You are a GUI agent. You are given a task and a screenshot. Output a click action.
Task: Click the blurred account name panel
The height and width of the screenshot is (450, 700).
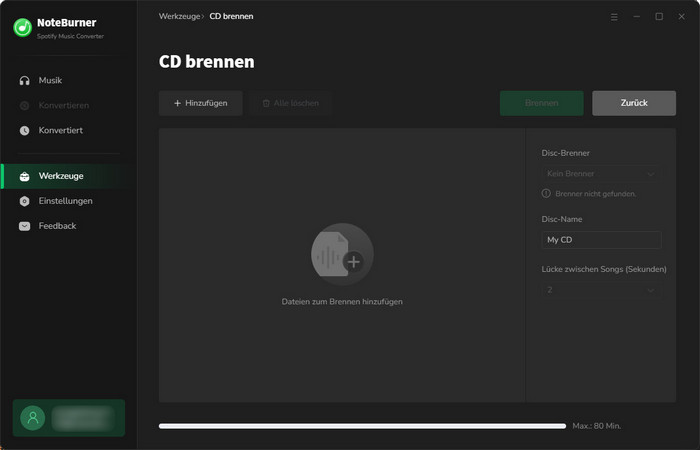pyautogui.click(x=83, y=418)
